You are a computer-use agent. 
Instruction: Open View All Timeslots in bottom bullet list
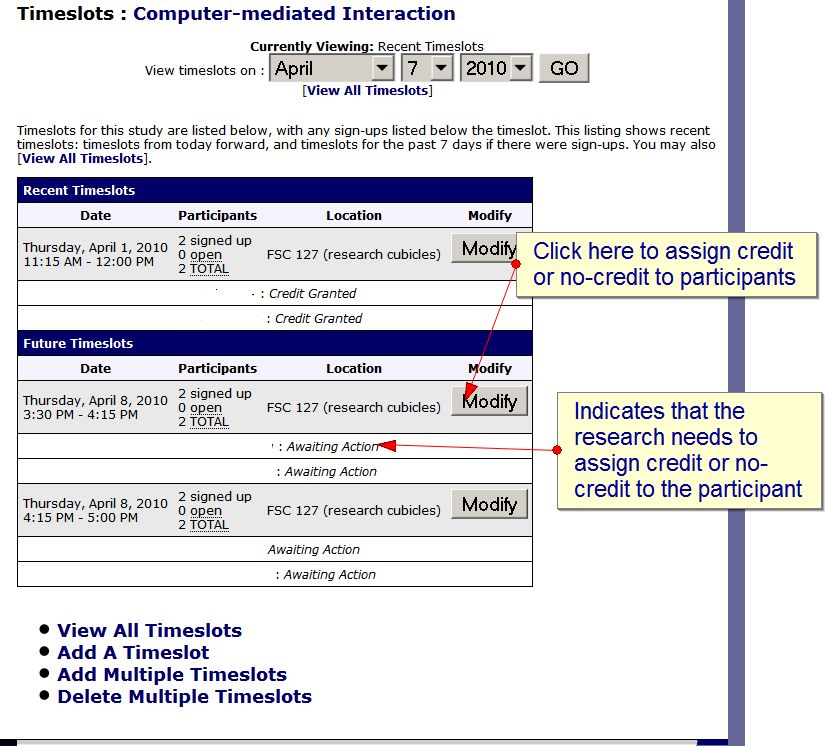pyautogui.click(x=149, y=630)
